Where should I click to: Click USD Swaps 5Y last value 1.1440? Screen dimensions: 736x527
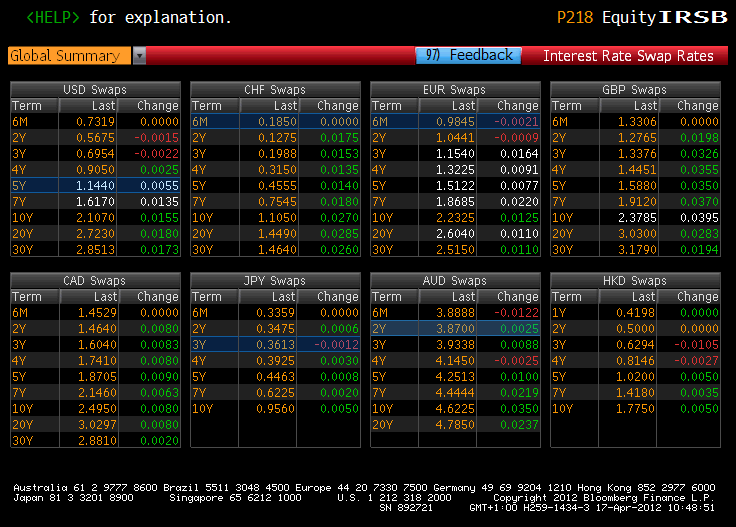coord(95,185)
